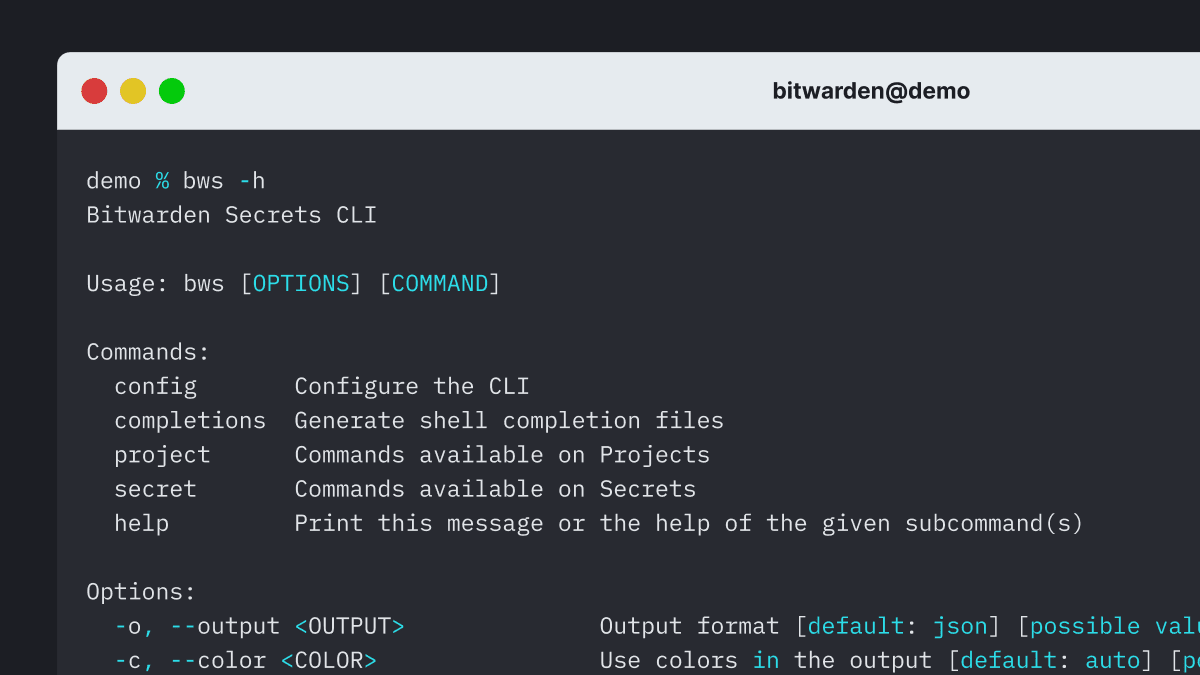The image size is (1200, 675).
Task: Click the project command entry
Action: point(162,454)
